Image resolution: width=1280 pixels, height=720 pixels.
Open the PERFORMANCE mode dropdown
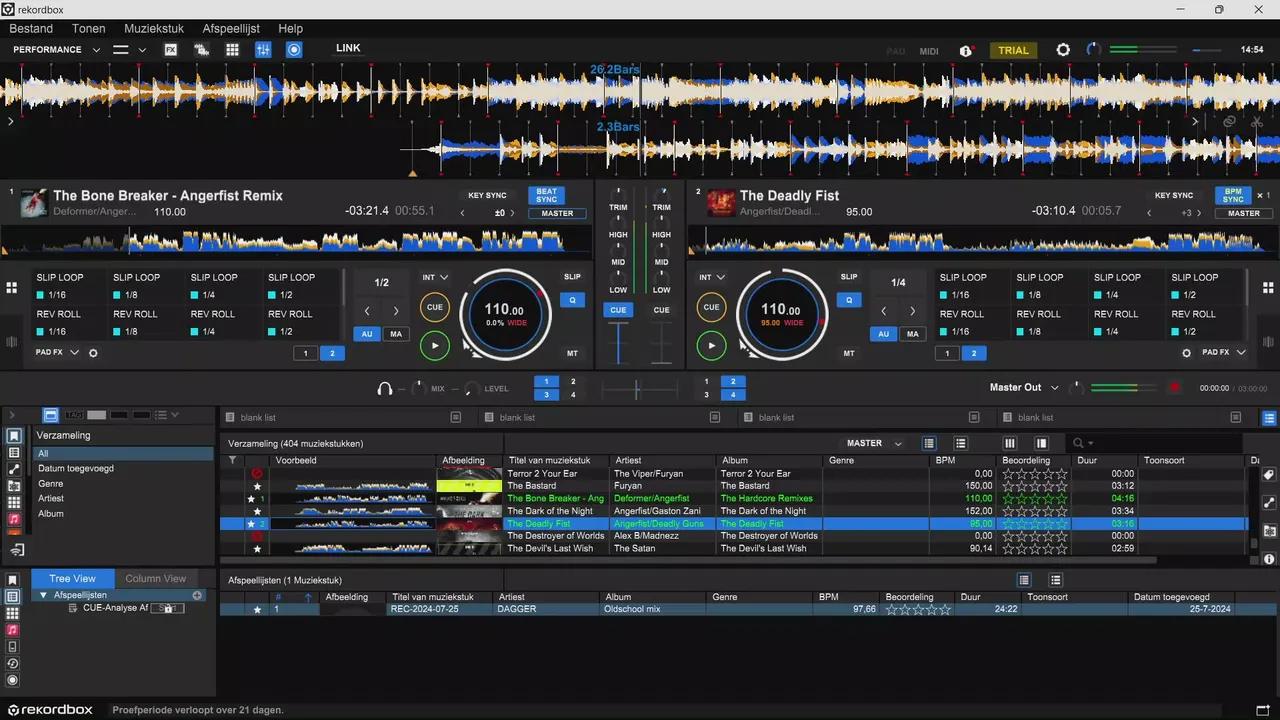click(56, 50)
